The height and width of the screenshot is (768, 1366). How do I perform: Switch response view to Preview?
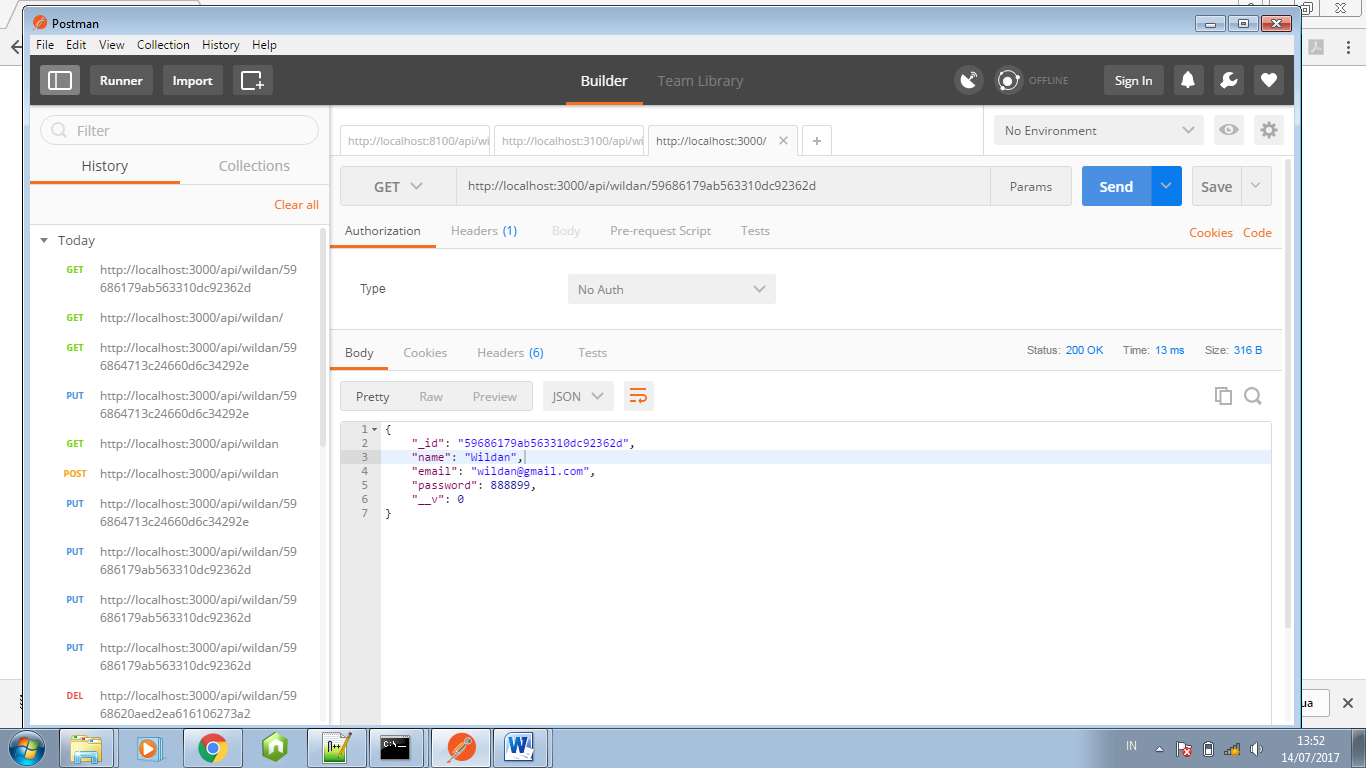click(x=495, y=396)
